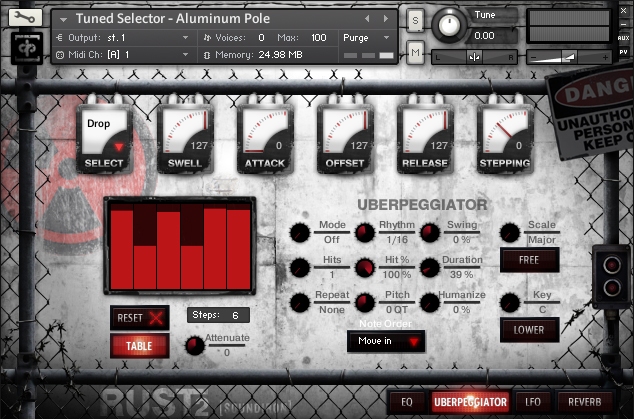
Task: Click the Max voices value 100
Action: click(x=318, y=38)
